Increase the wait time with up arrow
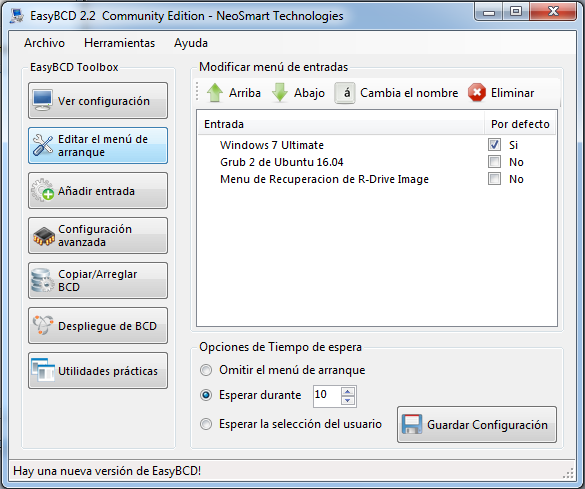Viewport: 585px width, 489px height. [x=348, y=391]
